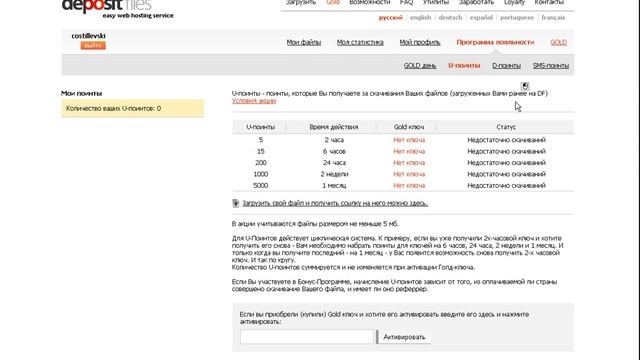640x360 pixels.
Task: Open the Gold top menu item
Action: [333, 2]
